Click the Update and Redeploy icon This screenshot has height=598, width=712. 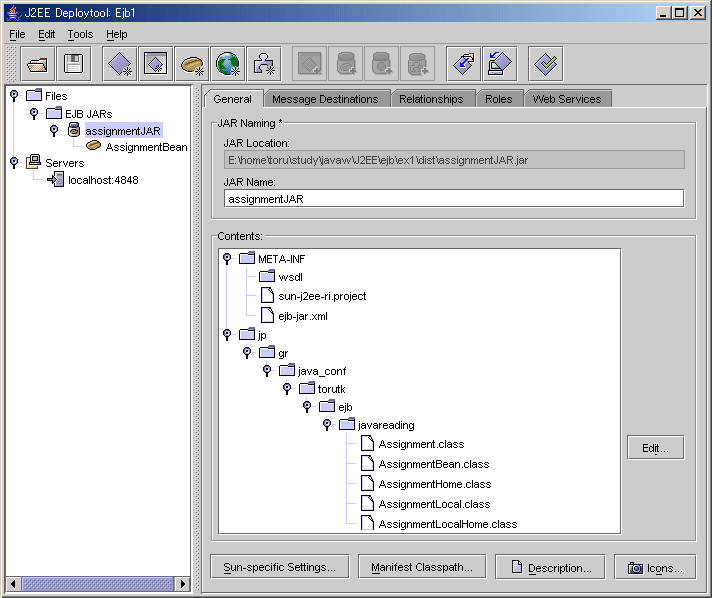(x=500, y=64)
